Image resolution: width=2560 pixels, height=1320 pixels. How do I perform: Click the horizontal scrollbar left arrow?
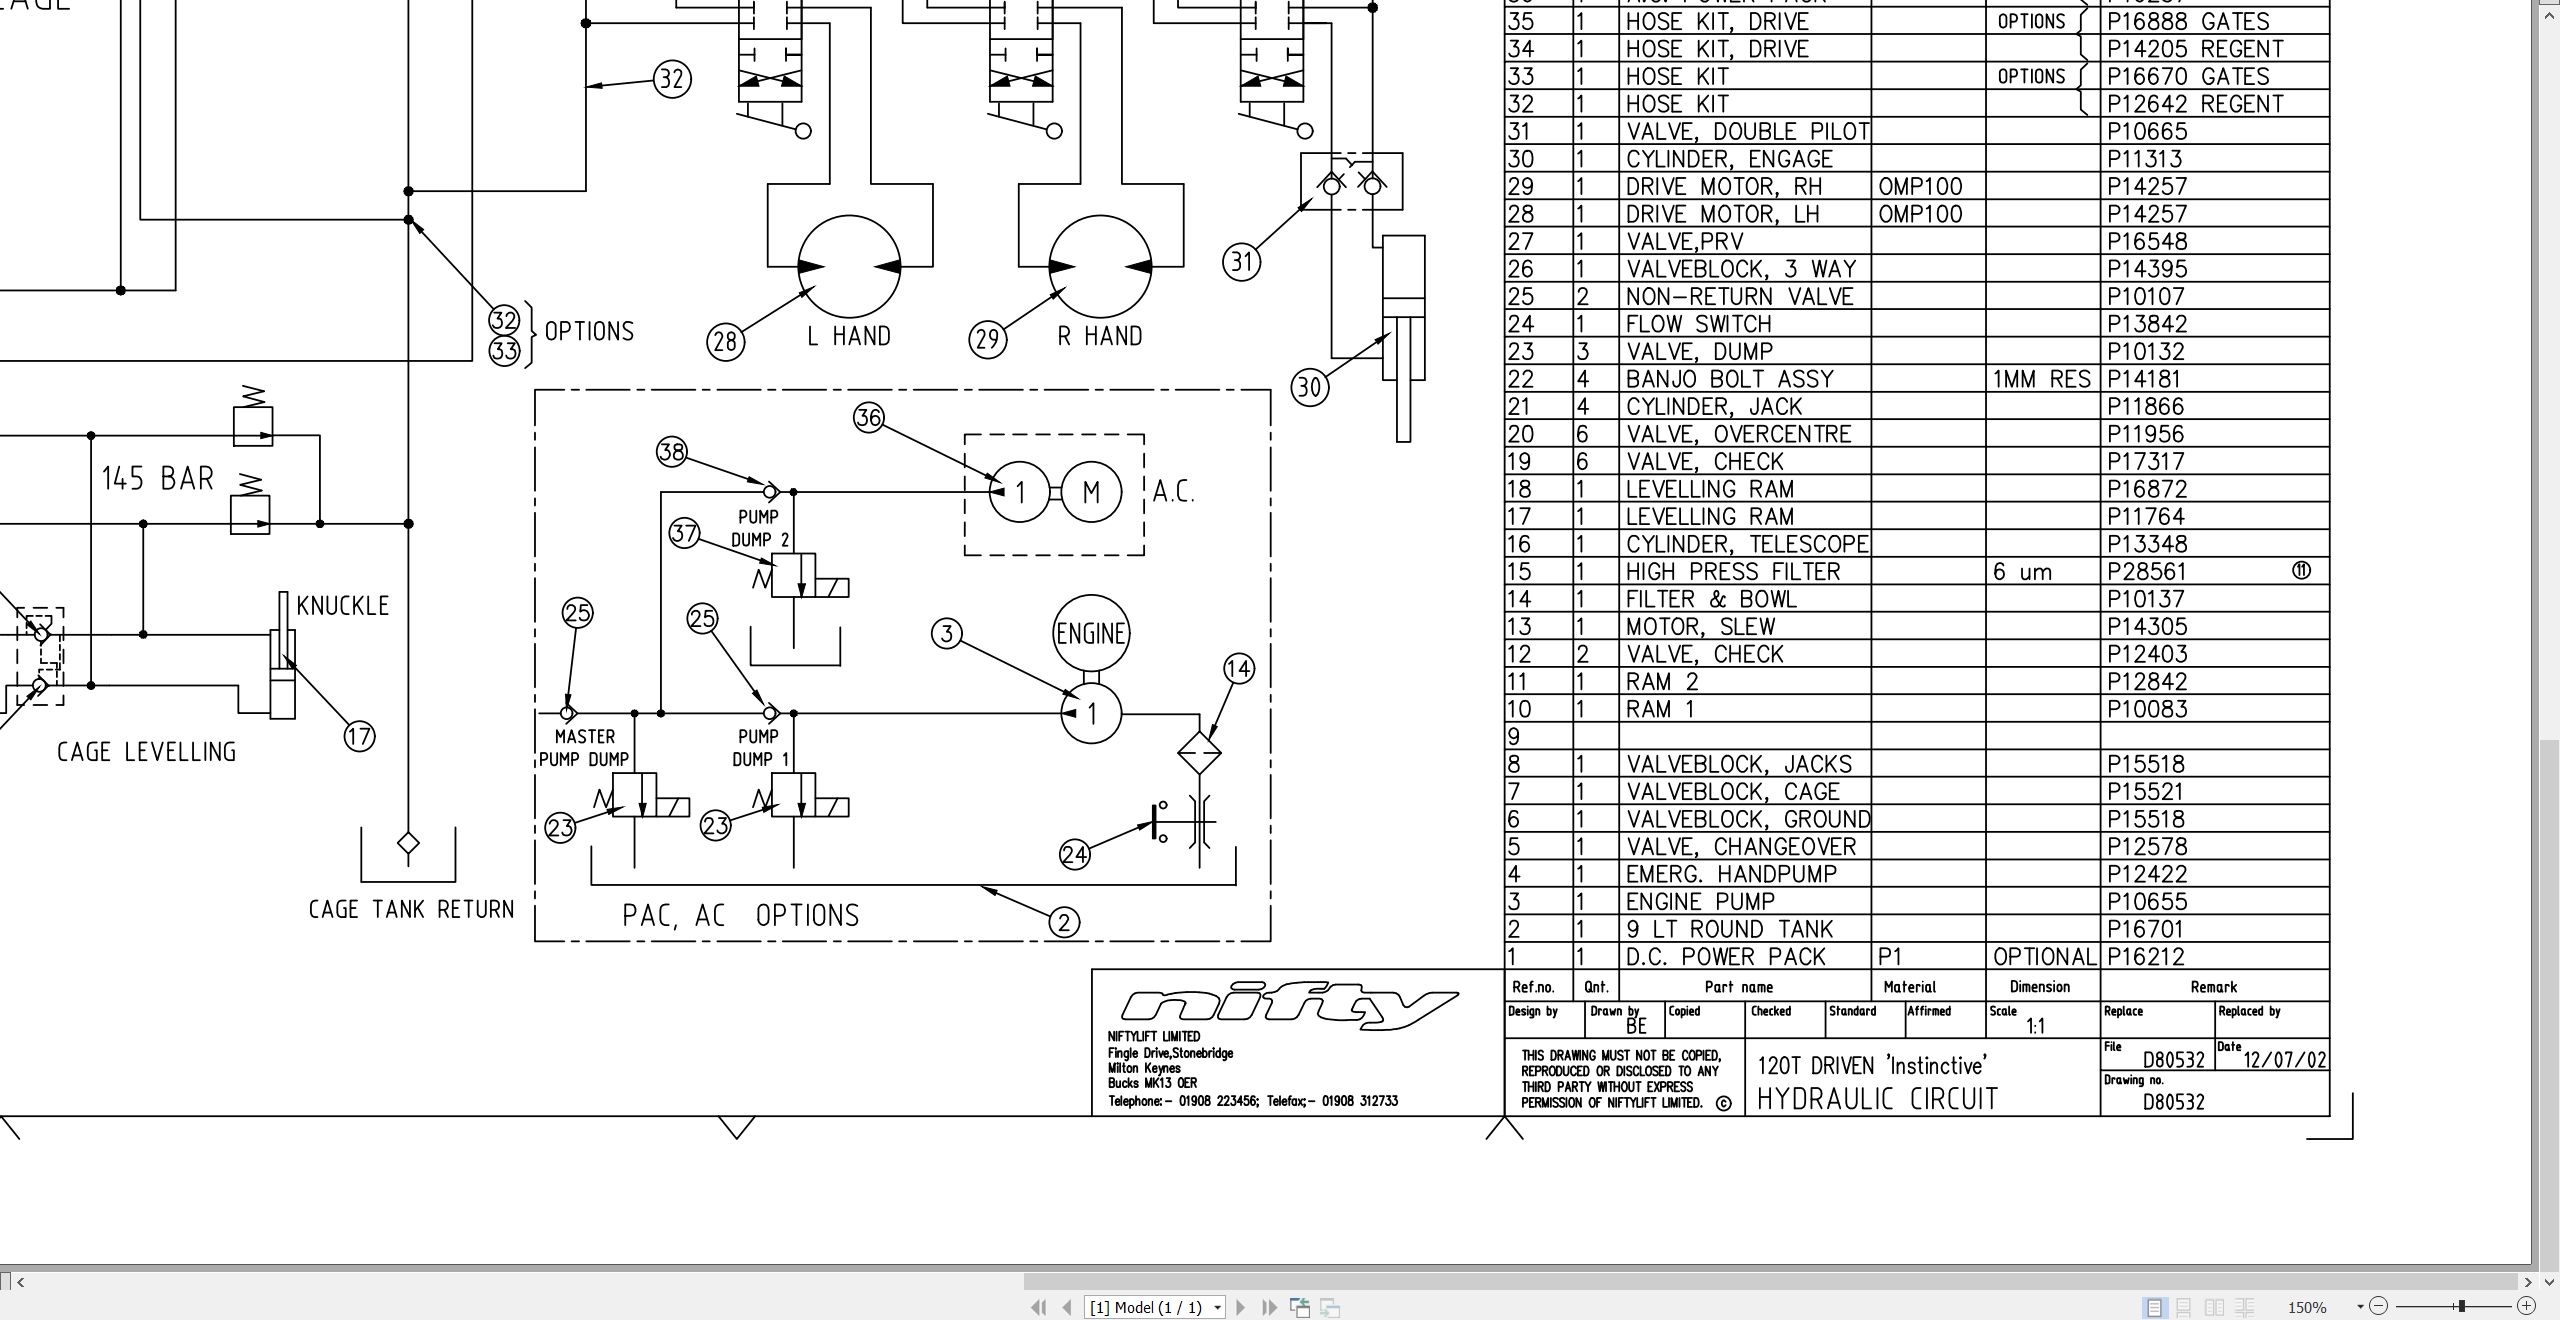(x=20, y=1282)
